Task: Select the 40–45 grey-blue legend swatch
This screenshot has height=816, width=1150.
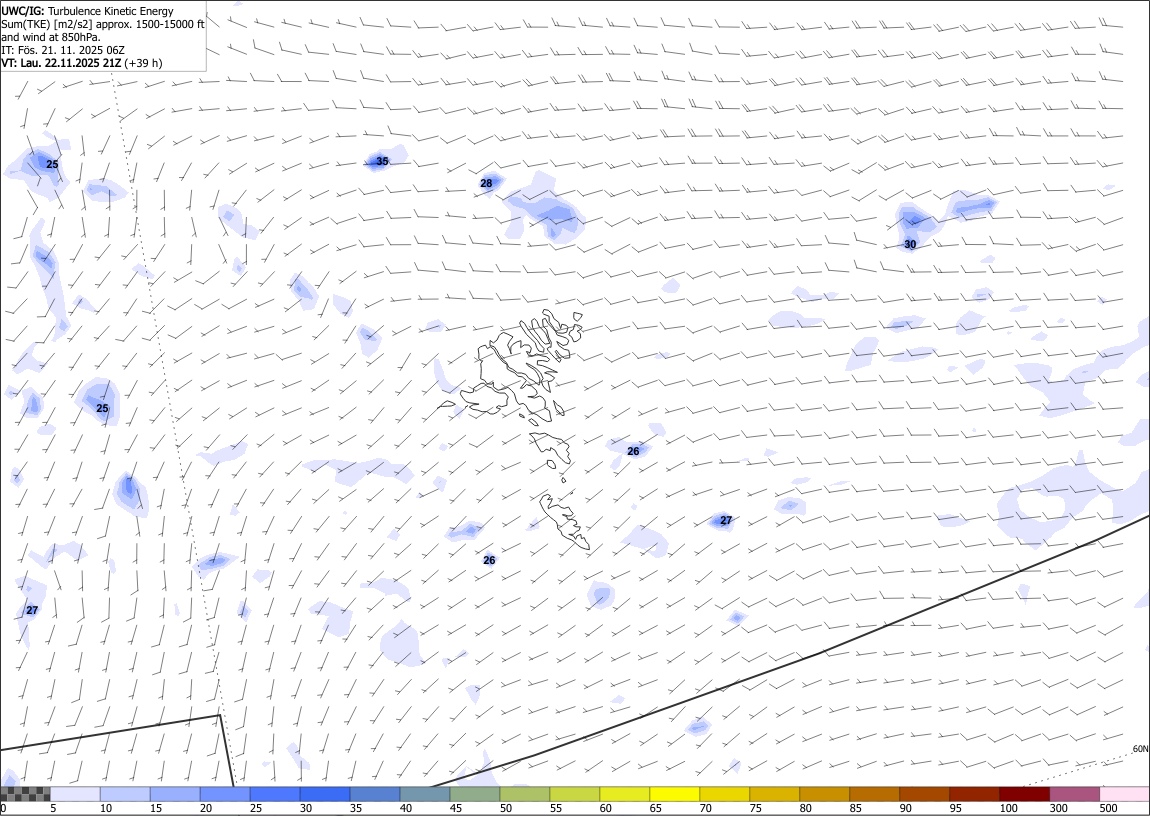Action: 425,794
